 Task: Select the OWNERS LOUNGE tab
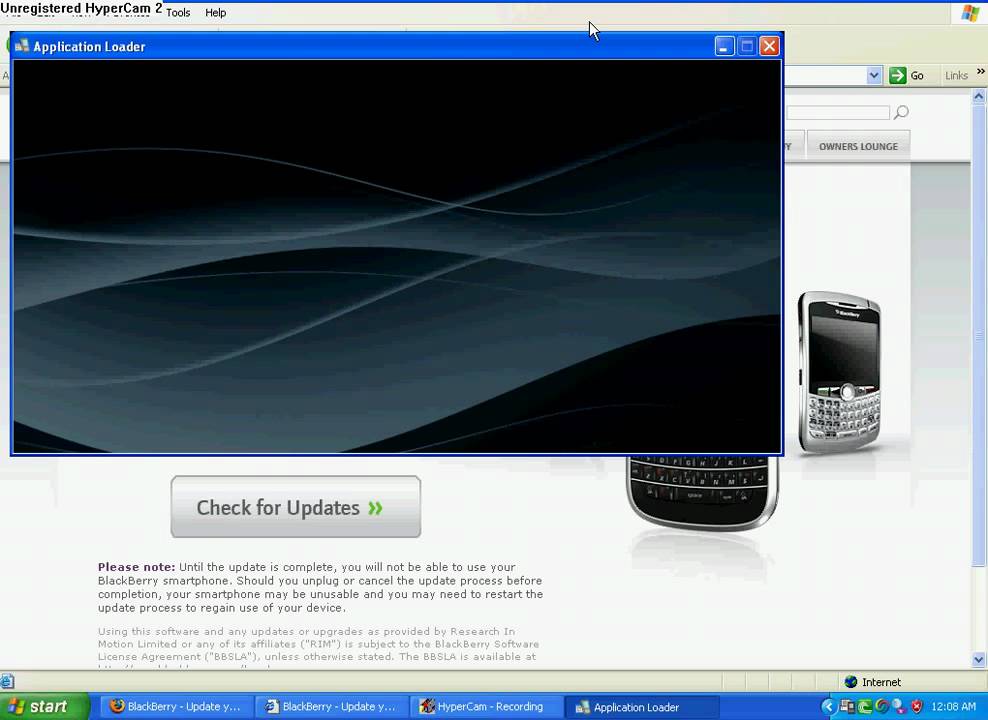858,146
